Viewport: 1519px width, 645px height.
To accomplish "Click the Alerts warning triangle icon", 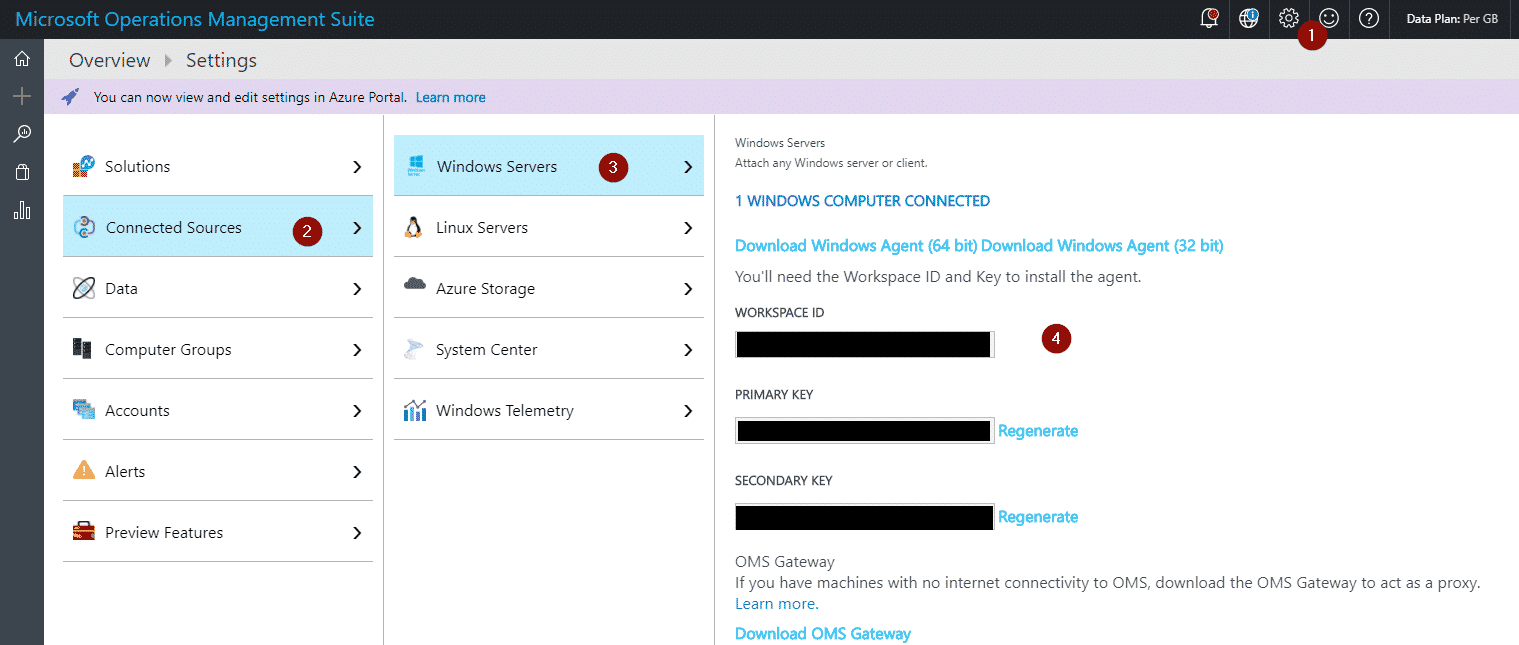I will [84, 471].
